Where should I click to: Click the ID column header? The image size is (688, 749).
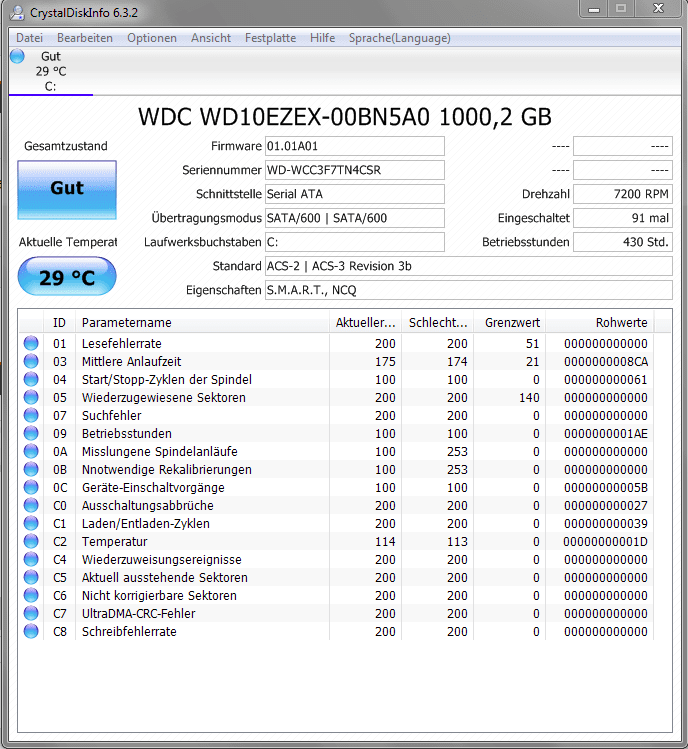point(59,322)
